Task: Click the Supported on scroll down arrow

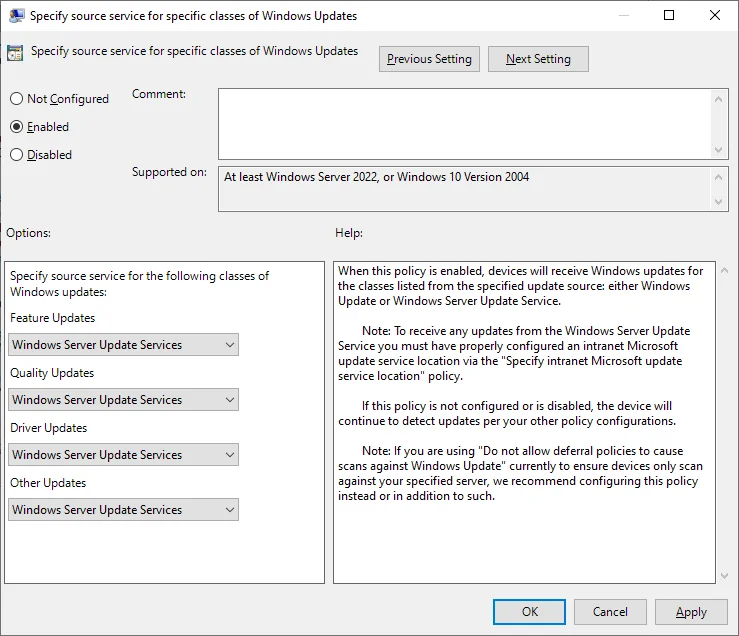Action: [718, 202]
